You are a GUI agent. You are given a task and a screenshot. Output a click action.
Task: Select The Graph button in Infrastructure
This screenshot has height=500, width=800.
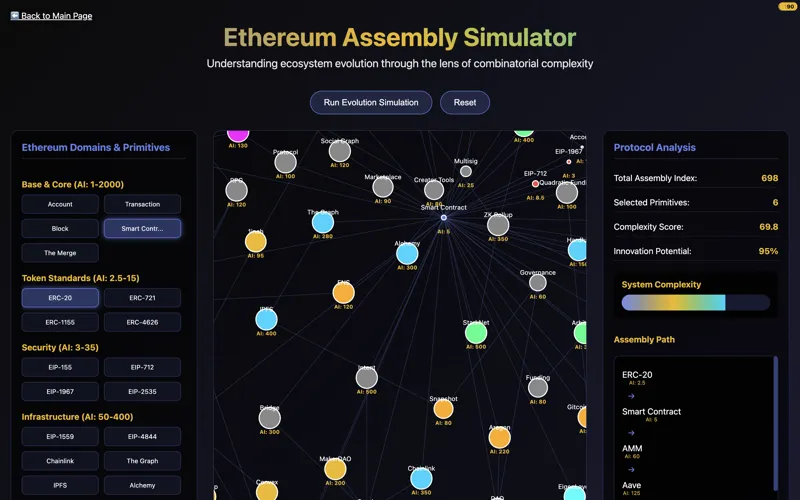click(x=142, y=461)
